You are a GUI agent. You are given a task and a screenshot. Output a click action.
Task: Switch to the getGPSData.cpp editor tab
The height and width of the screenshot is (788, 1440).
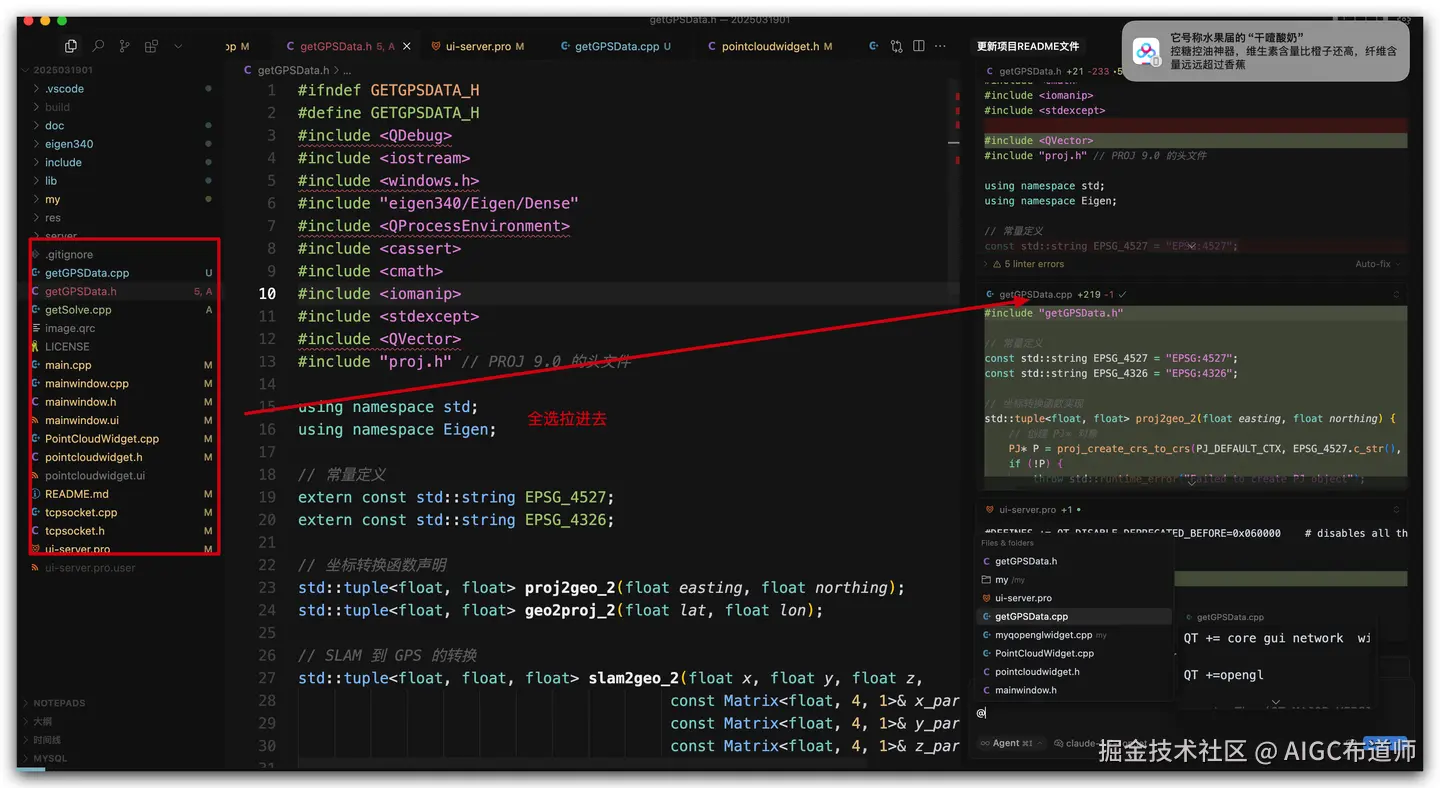tap(616, 46)
